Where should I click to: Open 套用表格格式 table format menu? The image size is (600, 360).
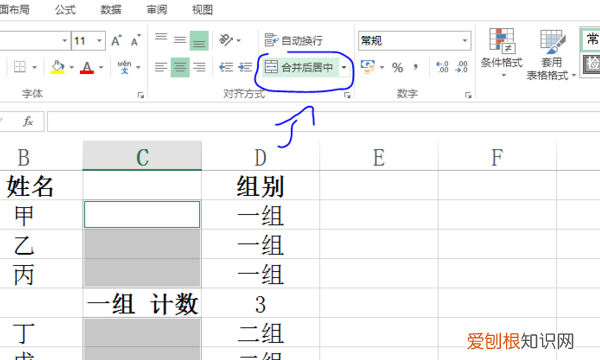551,54
